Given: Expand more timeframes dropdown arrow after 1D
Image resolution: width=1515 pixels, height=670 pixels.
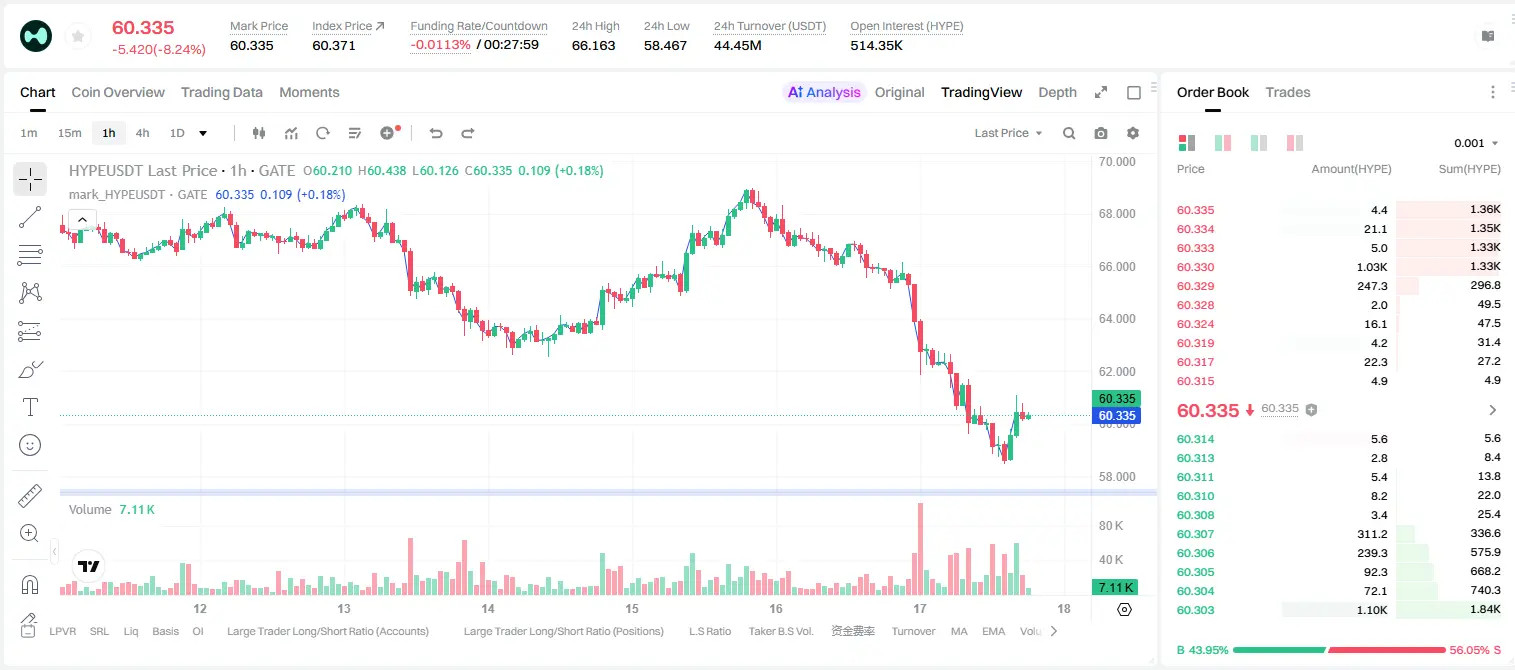Looking at the screenshot, I should click(x=203, y=133).
